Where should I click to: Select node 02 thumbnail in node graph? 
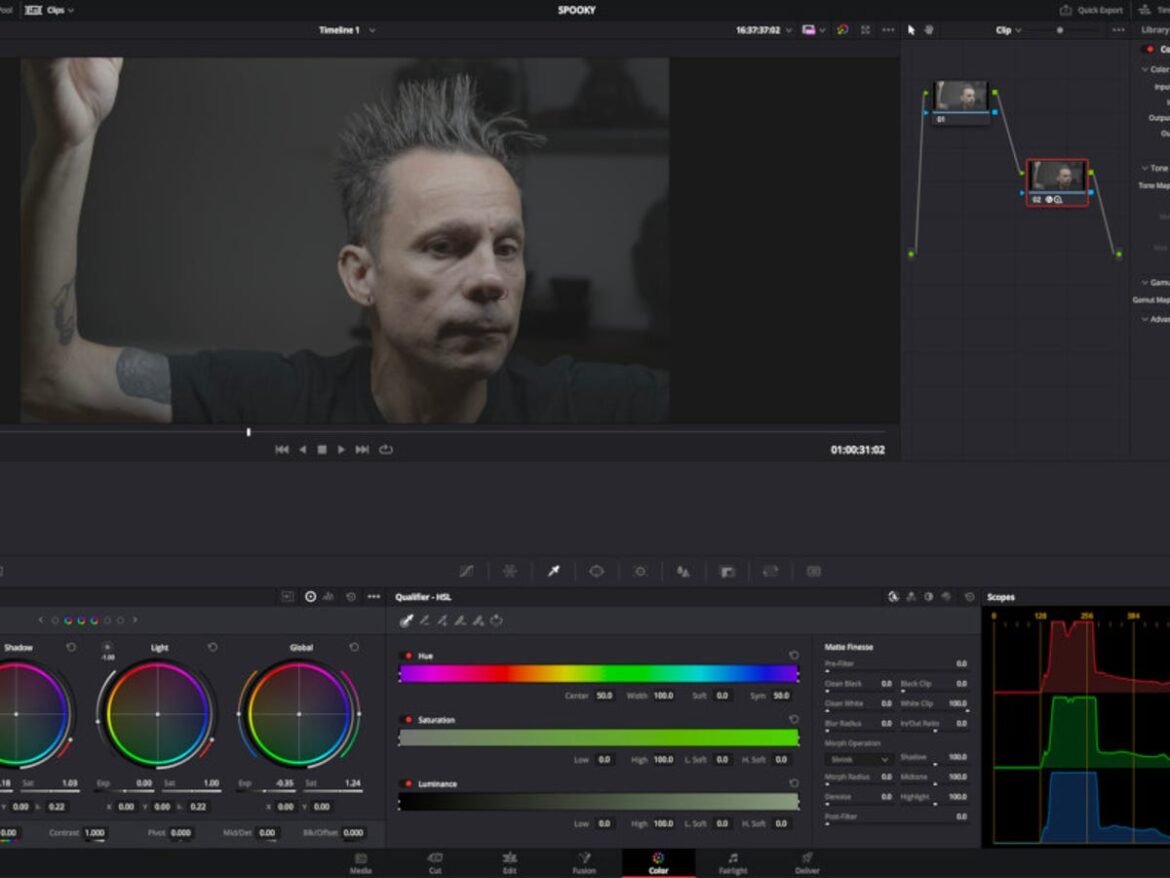pyautogui.click(x=1057, y=176)
